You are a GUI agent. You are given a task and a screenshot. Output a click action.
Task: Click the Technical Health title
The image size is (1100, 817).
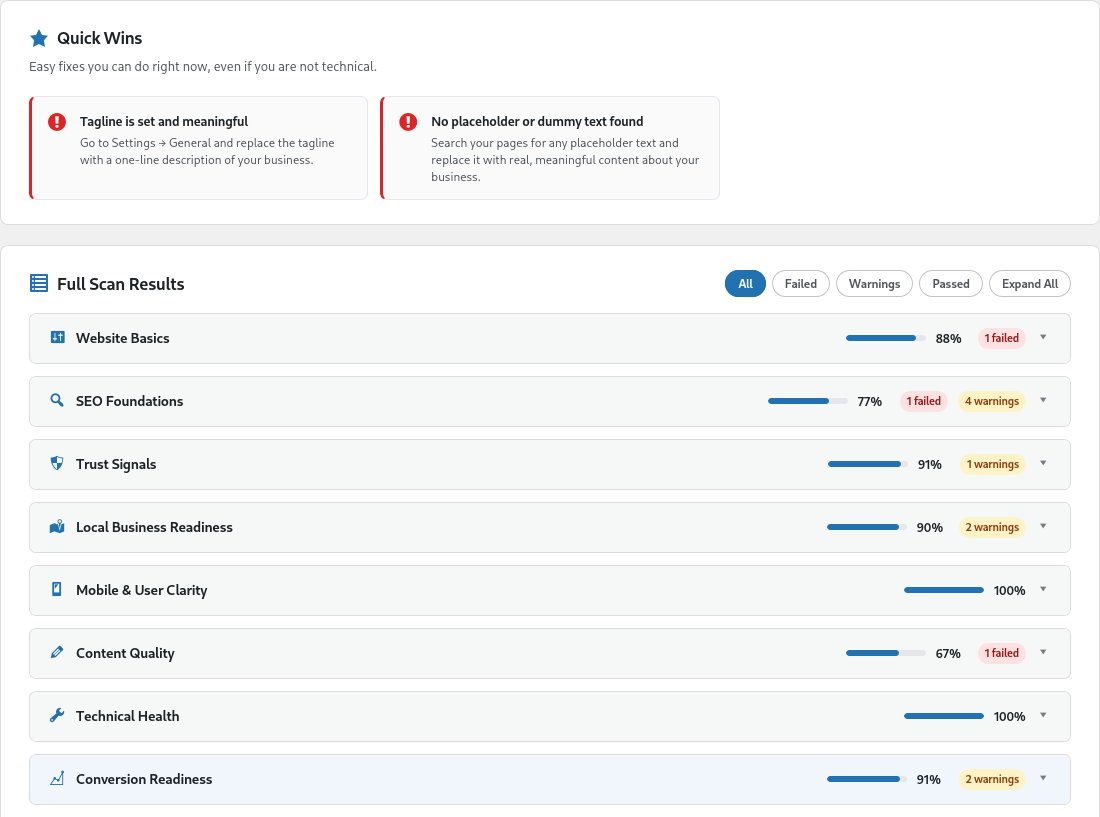[128, 716]
